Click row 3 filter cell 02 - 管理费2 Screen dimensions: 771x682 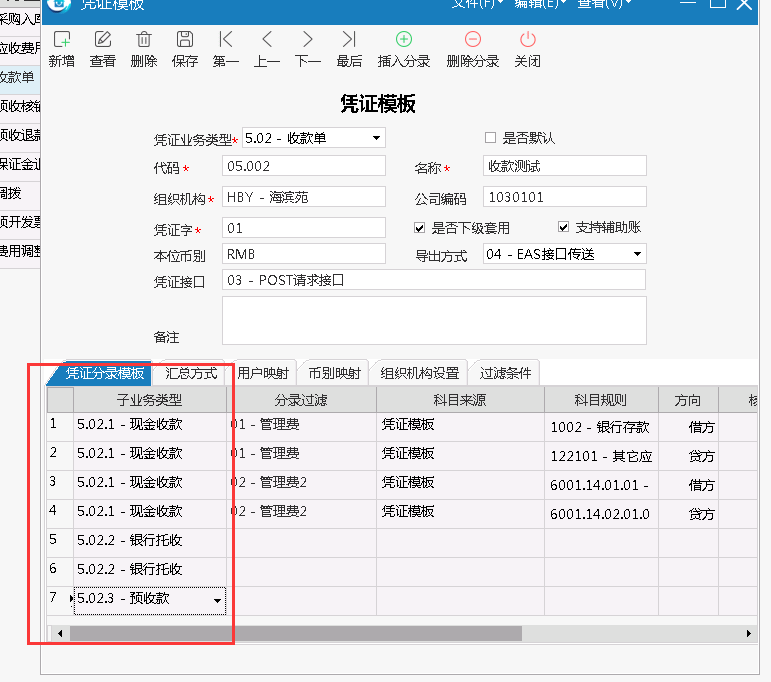[x=301, y=483]
